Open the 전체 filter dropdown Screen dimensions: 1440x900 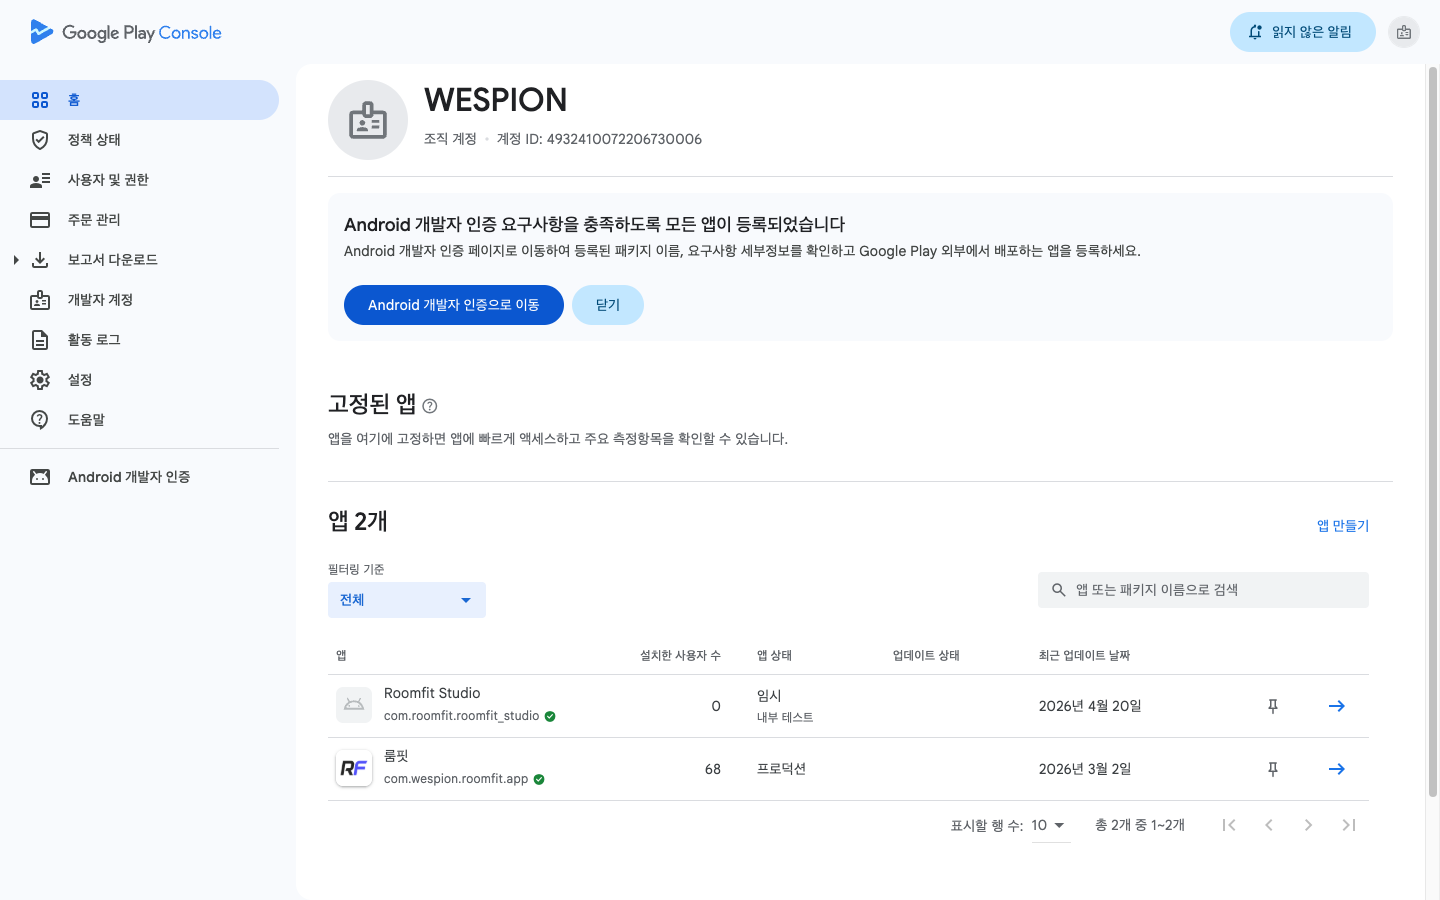click(406, 600)
